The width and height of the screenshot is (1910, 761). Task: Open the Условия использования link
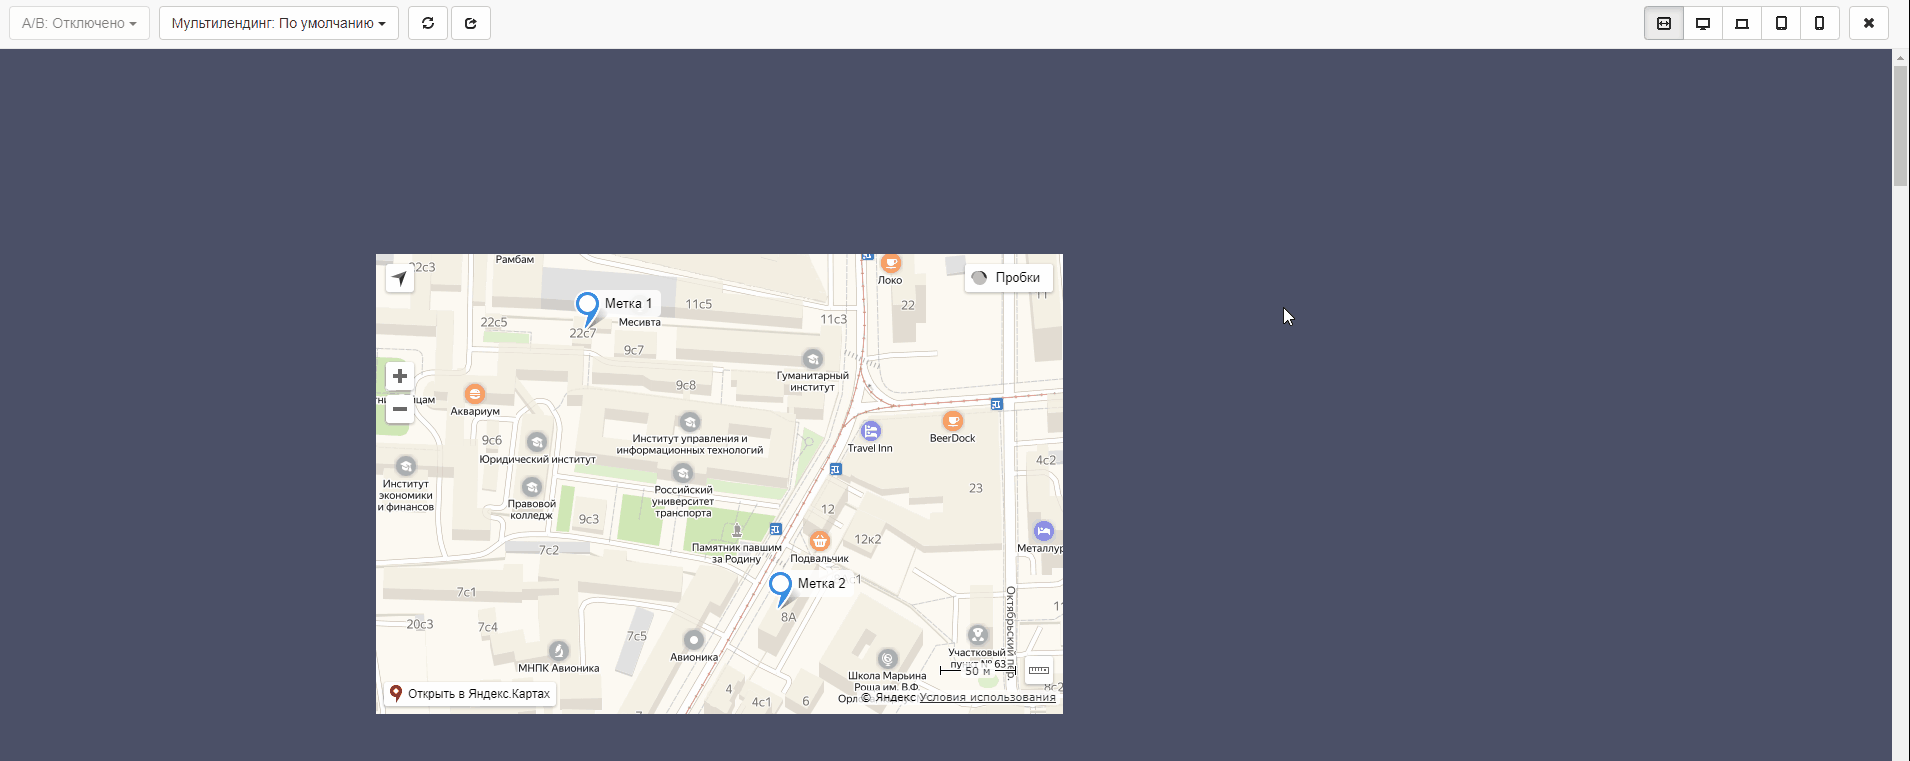tap(987, 698)
